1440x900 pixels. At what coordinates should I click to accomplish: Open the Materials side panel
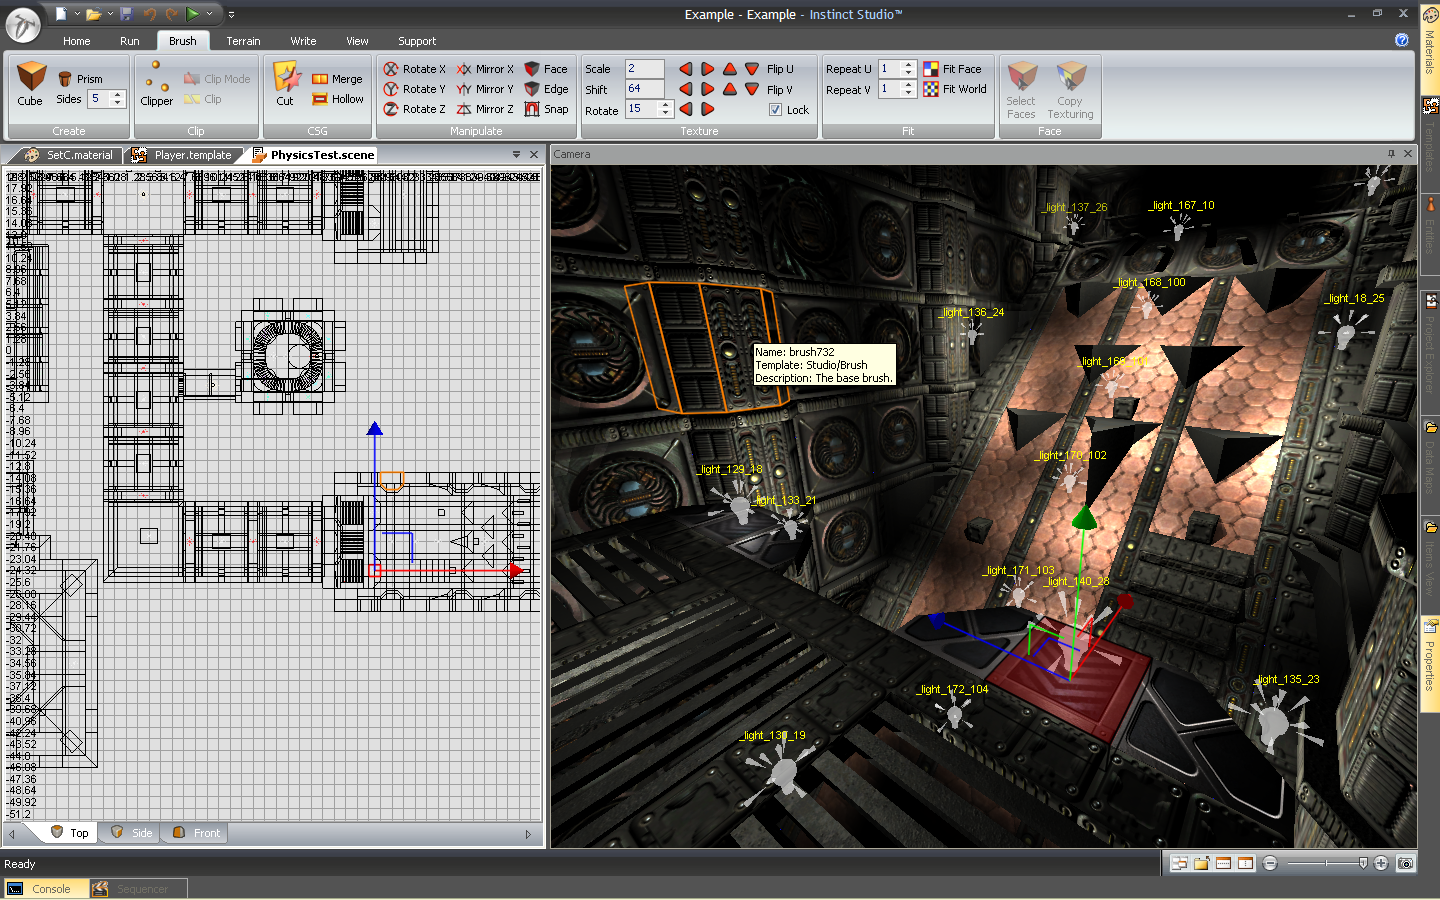click(1429, 50)
